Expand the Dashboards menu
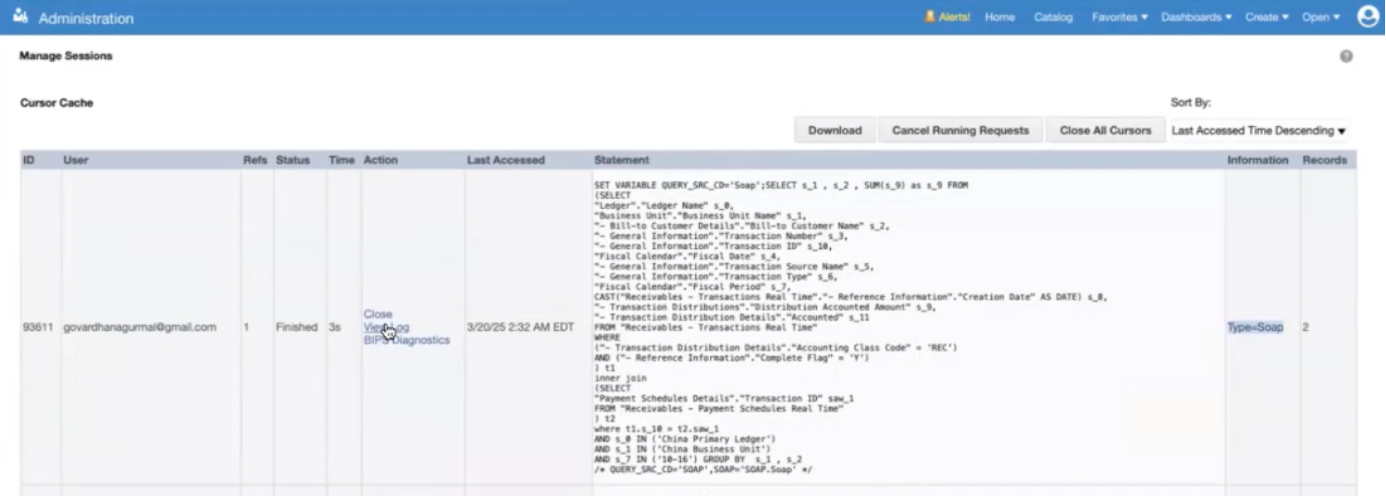The height and width of the screenshot is (496, 1386). click(1196, 18)
